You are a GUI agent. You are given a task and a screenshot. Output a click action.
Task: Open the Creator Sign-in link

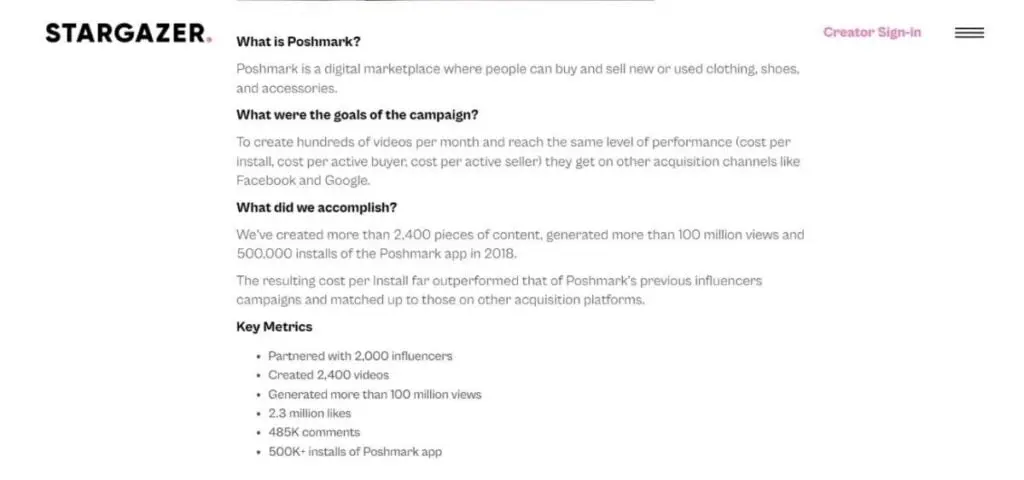872,32
